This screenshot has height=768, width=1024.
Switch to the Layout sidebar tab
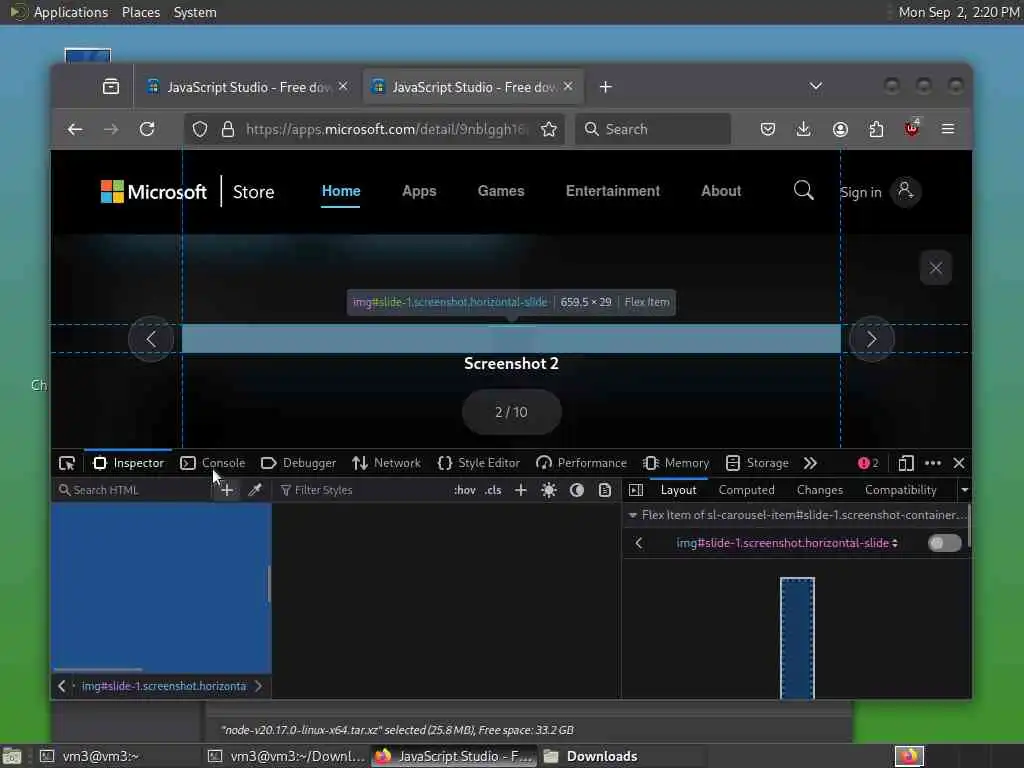[679, 490]
